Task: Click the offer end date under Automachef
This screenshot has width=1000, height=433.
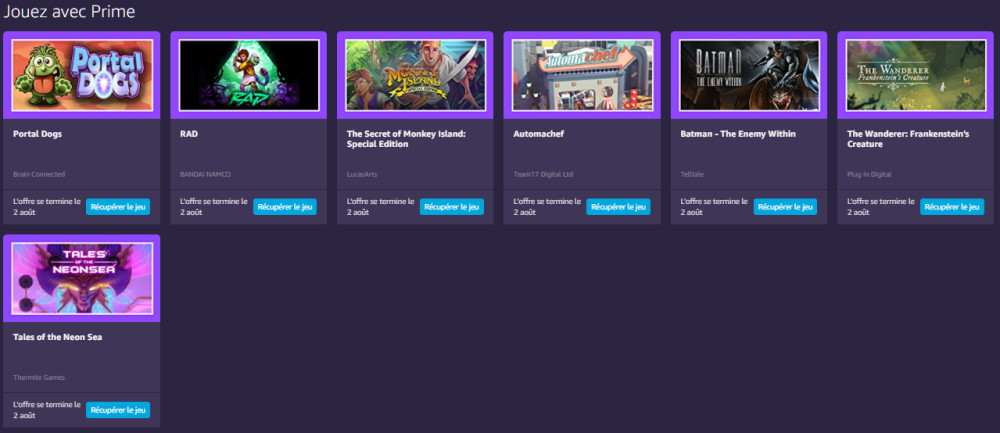Action: [547, 207]
